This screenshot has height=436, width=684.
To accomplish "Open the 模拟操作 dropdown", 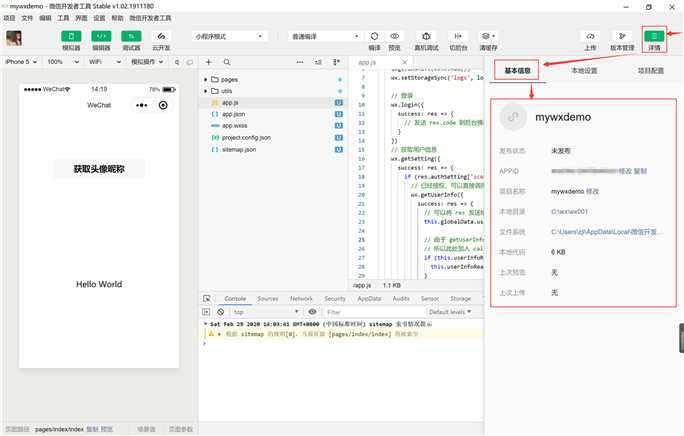I will click(147, 62).
